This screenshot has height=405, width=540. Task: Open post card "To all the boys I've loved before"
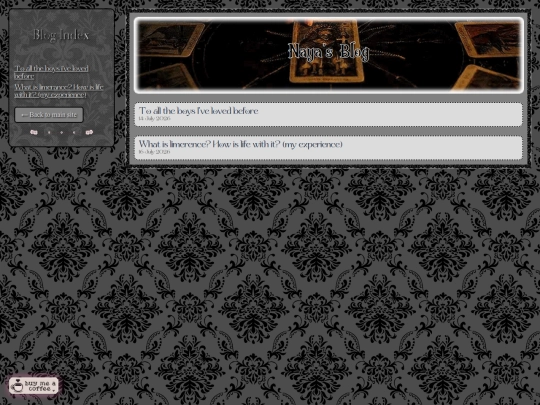click(328, 114)
